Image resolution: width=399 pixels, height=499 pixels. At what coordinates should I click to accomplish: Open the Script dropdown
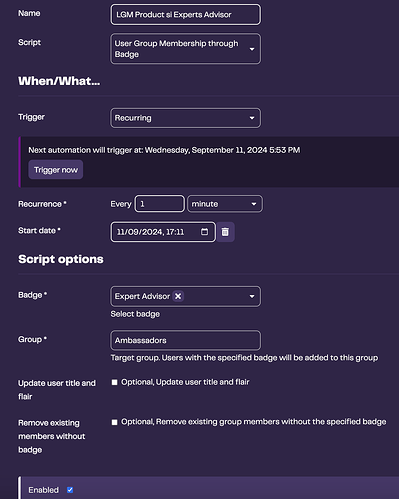click(185, 49)
